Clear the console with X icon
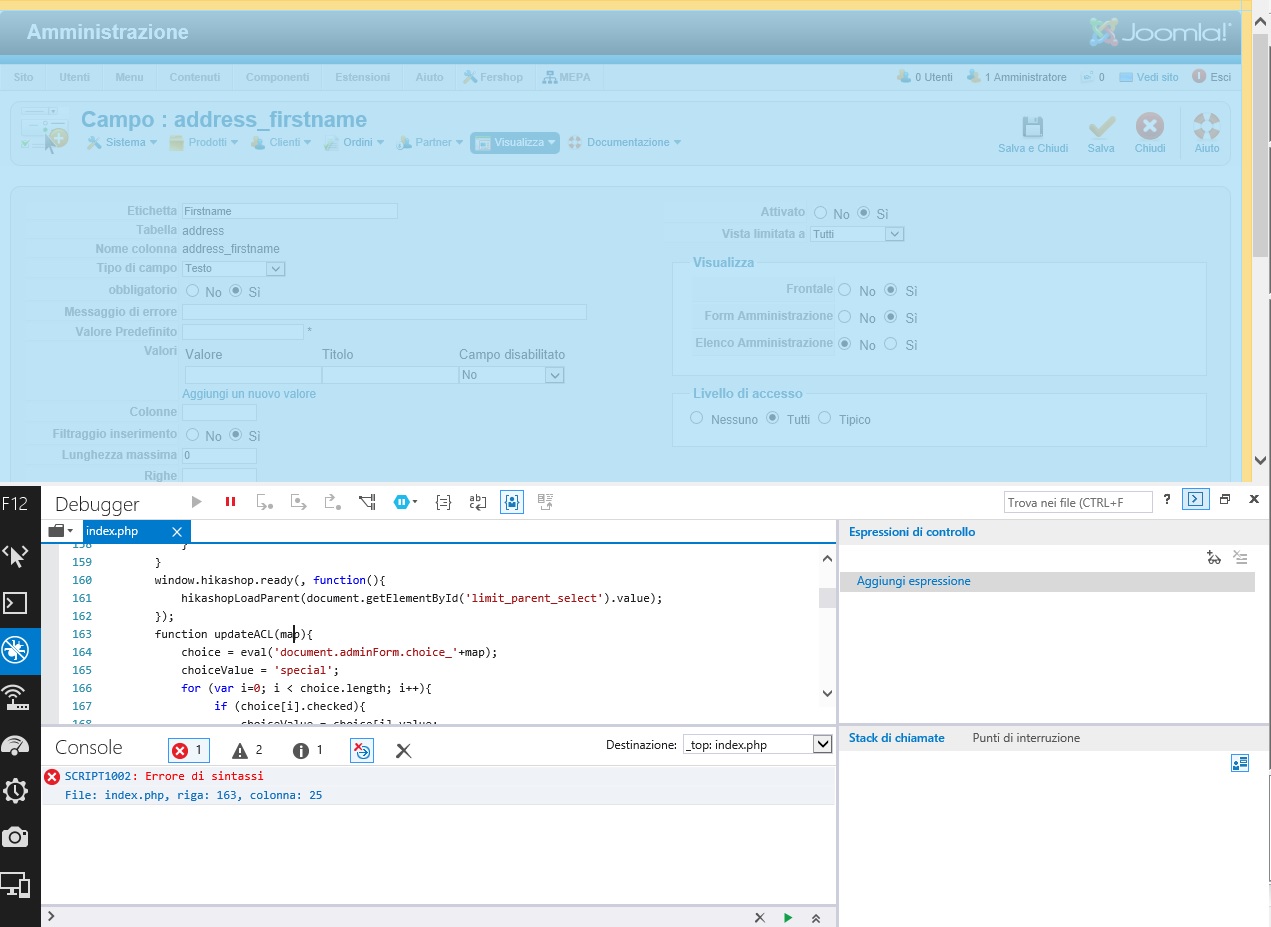 pos(403,750)
